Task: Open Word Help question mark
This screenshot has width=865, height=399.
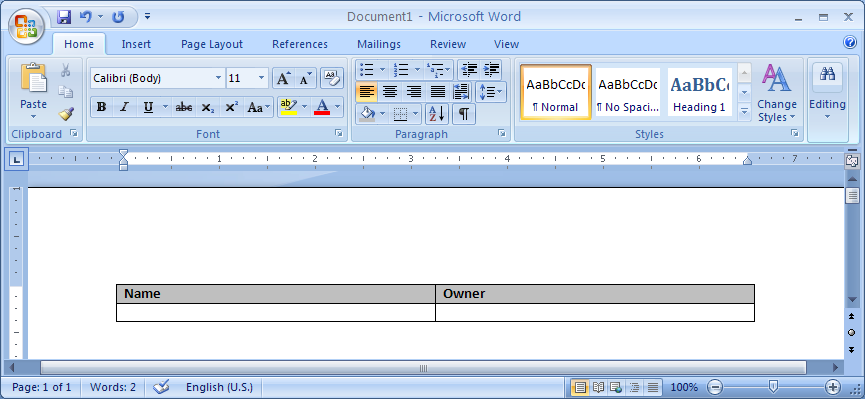Action: coord(850,42)
